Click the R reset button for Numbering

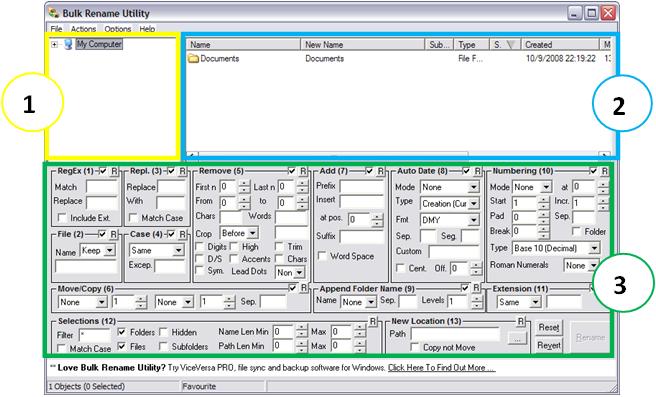[x=605, y=171]
